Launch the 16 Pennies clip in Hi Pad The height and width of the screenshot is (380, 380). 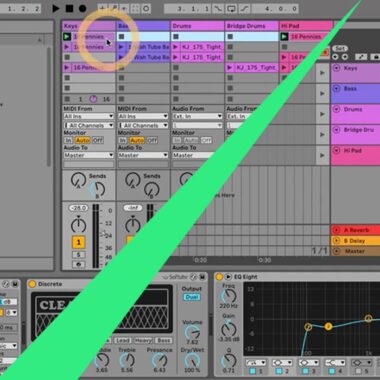pos(284,37)
